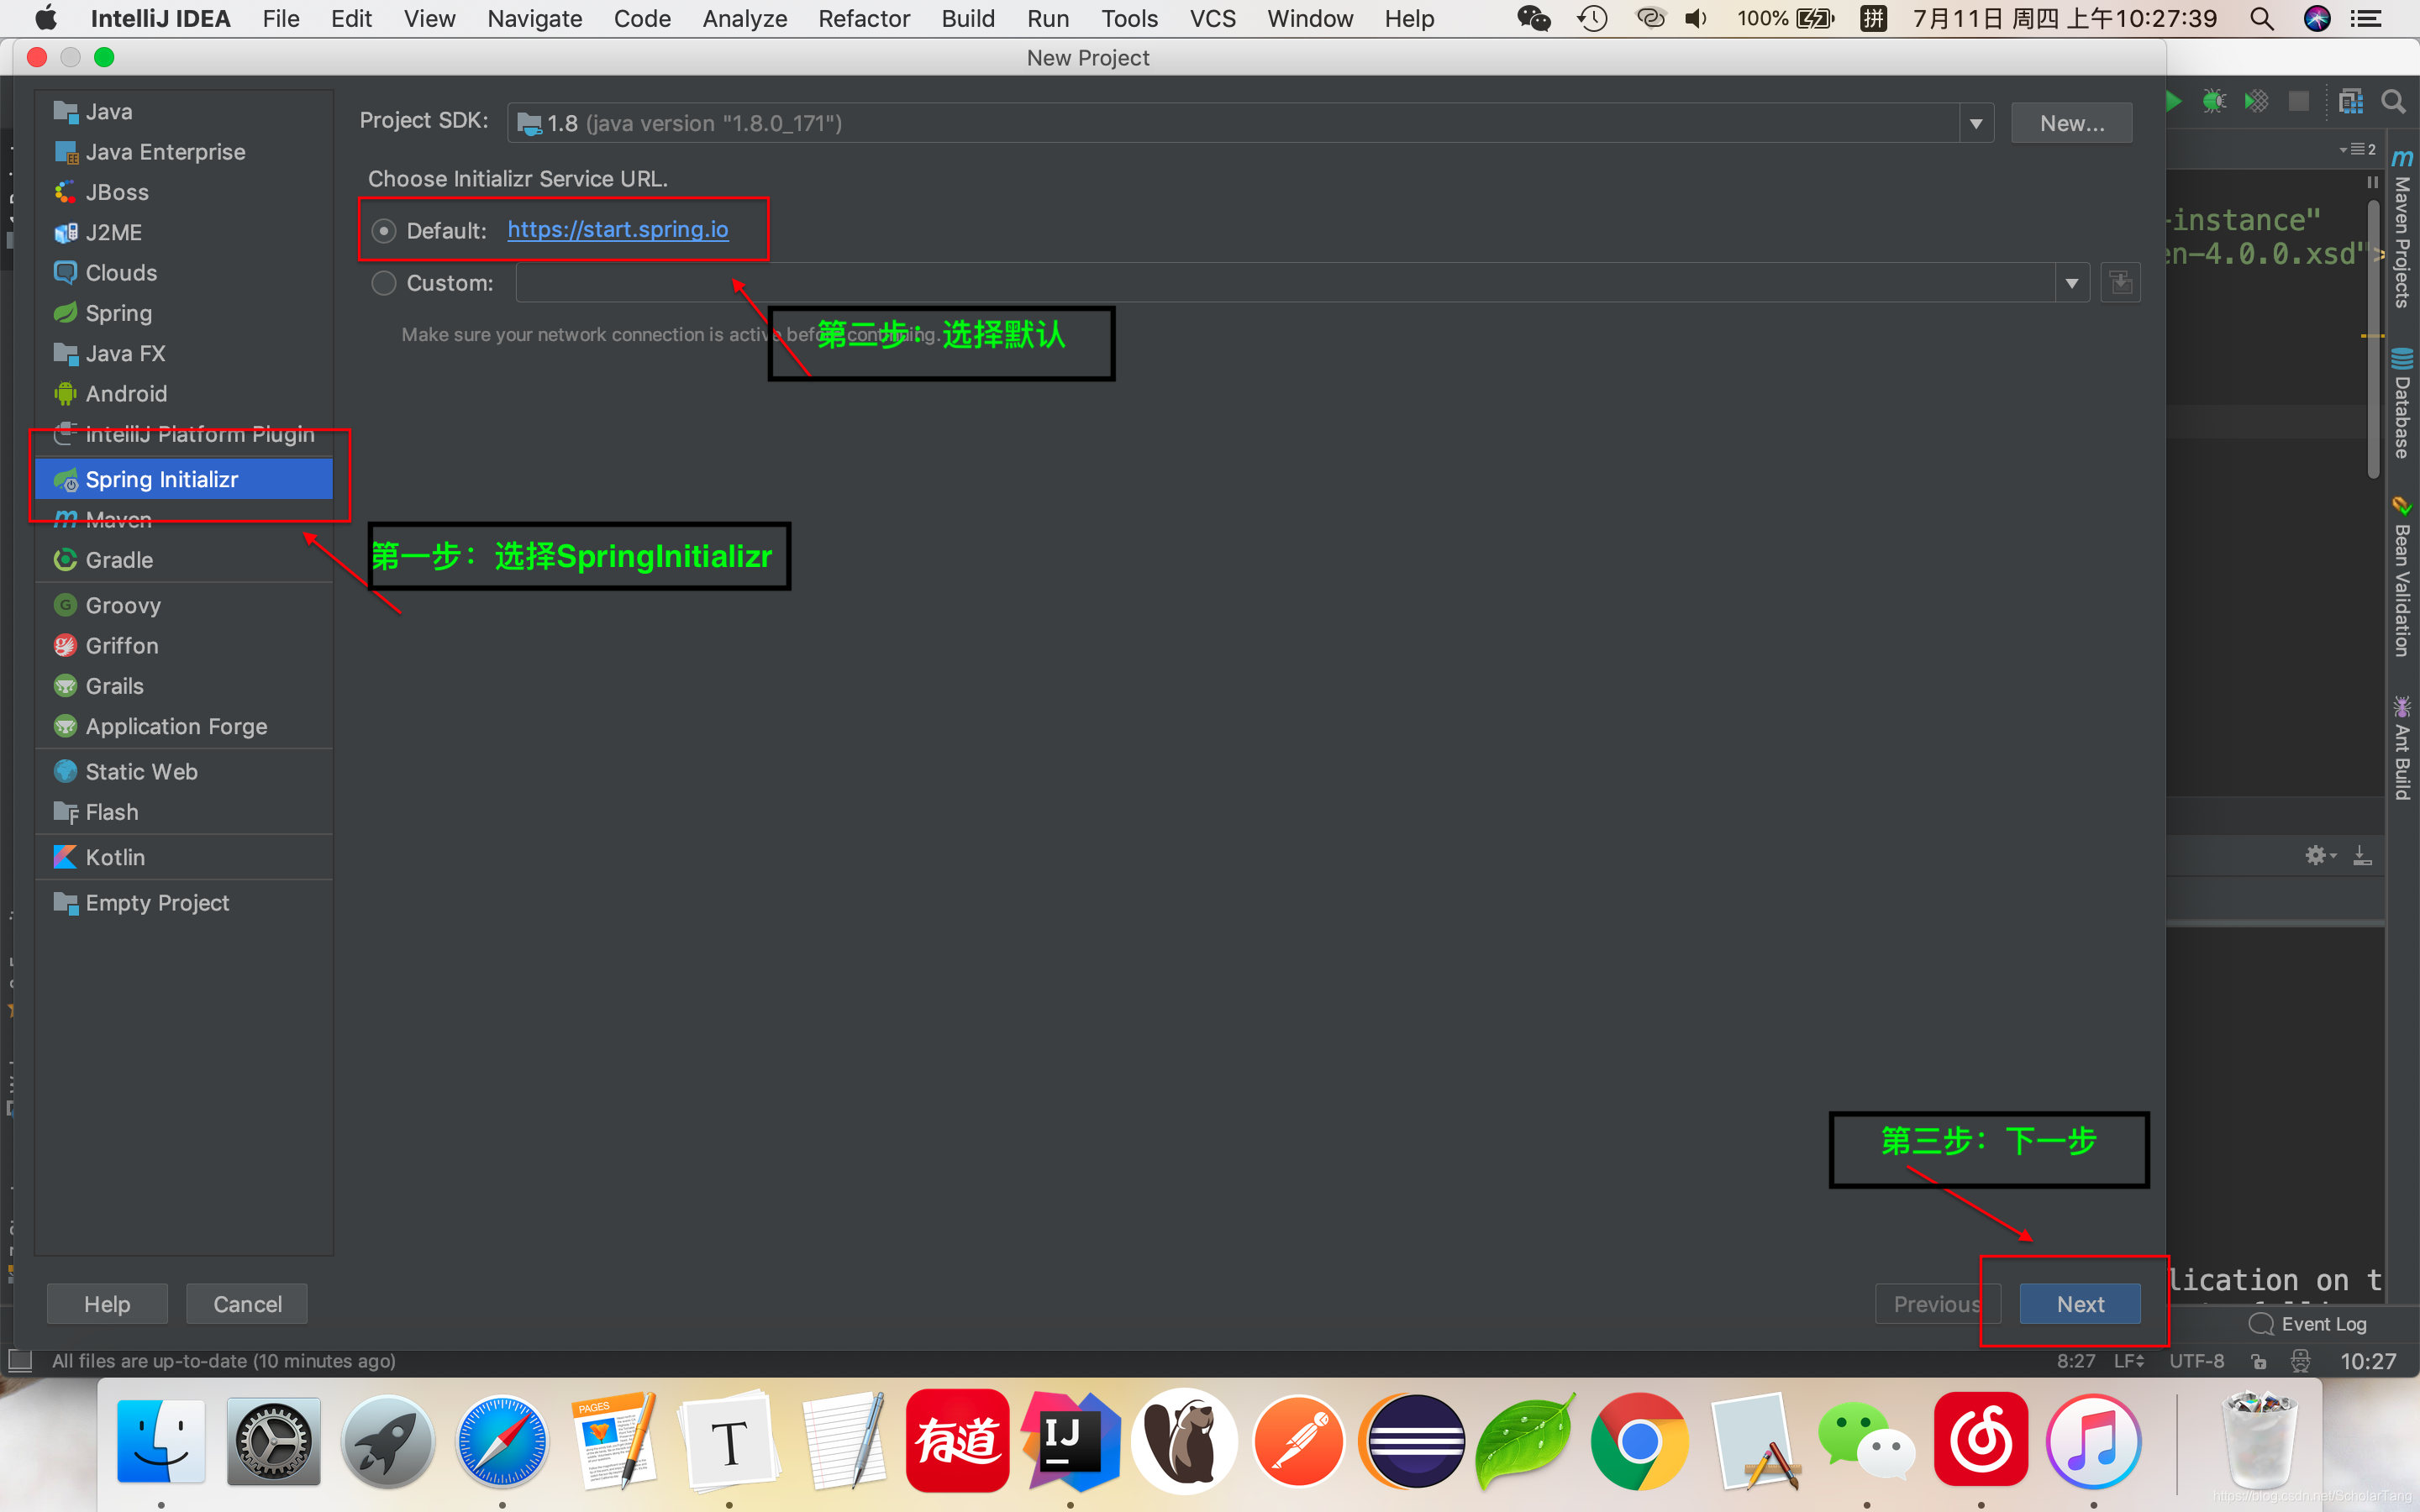This screenshot has width=2420, height=1512.
Task: Open the Database side tab
Action: pos(2402,404)
